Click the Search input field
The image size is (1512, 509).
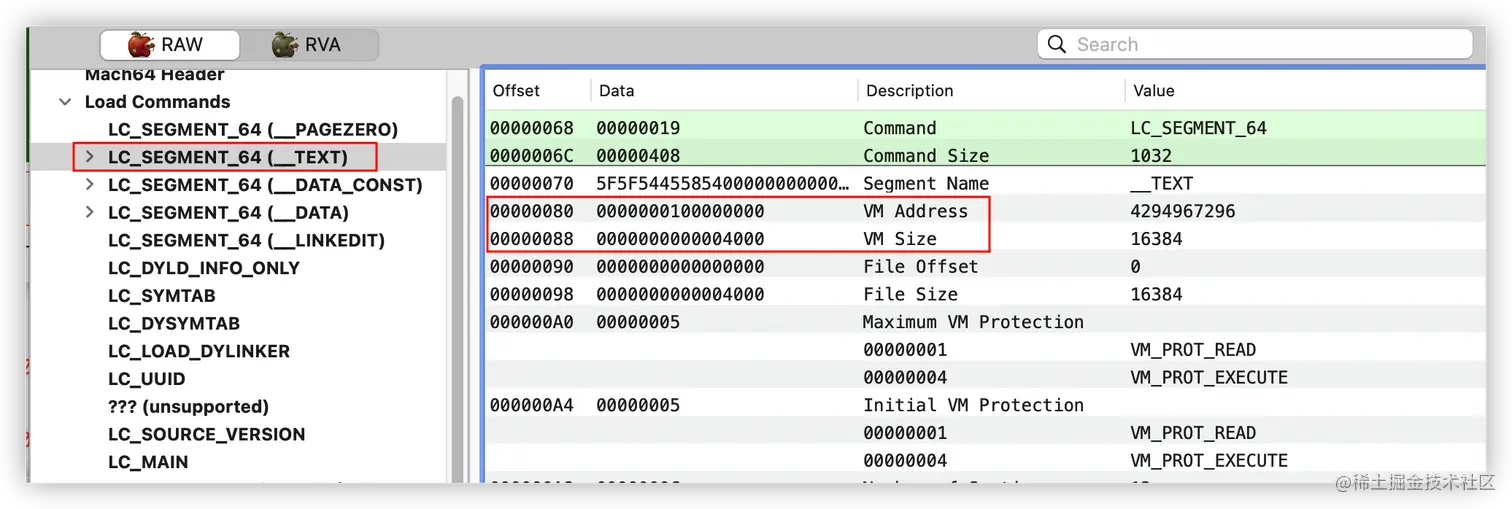(x=1255, y=44)
